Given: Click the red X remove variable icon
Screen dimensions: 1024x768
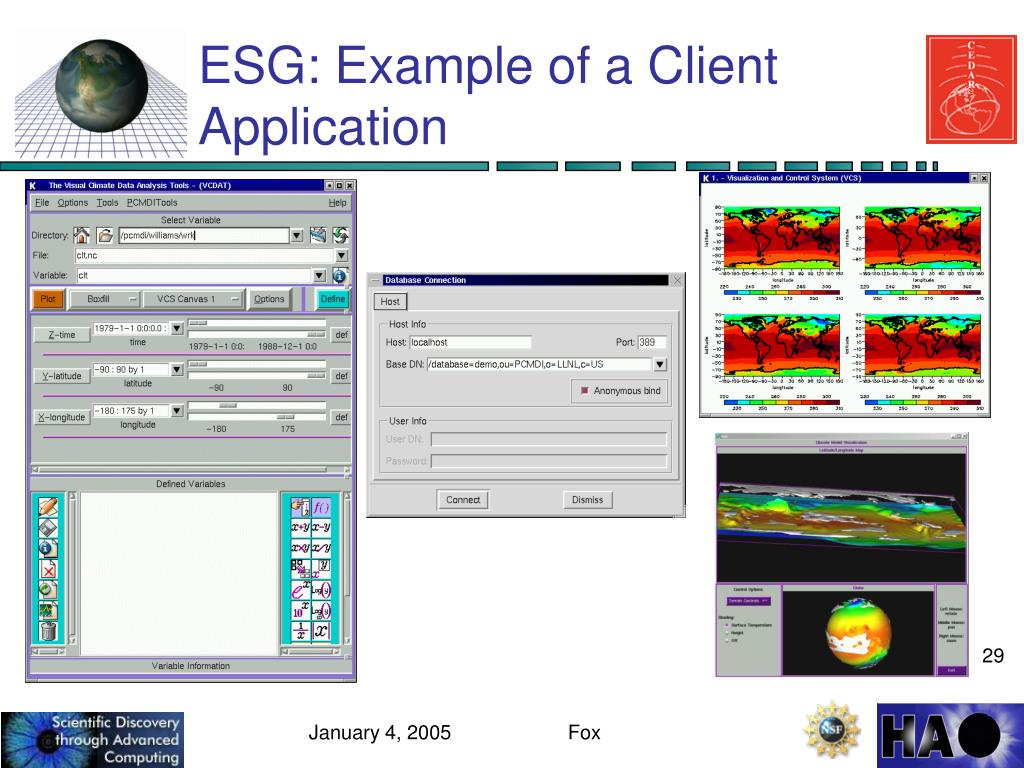Looking at the screenshot, I should (x=48, y=569).
